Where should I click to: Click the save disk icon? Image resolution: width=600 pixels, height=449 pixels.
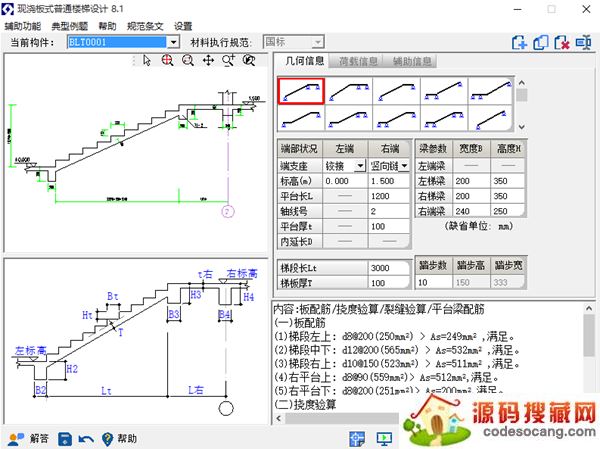(x=65, y=439)
